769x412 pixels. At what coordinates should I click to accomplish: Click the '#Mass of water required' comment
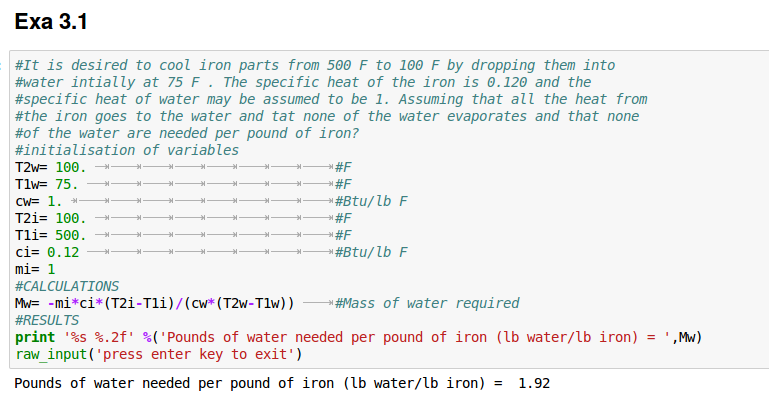[427, 303]
